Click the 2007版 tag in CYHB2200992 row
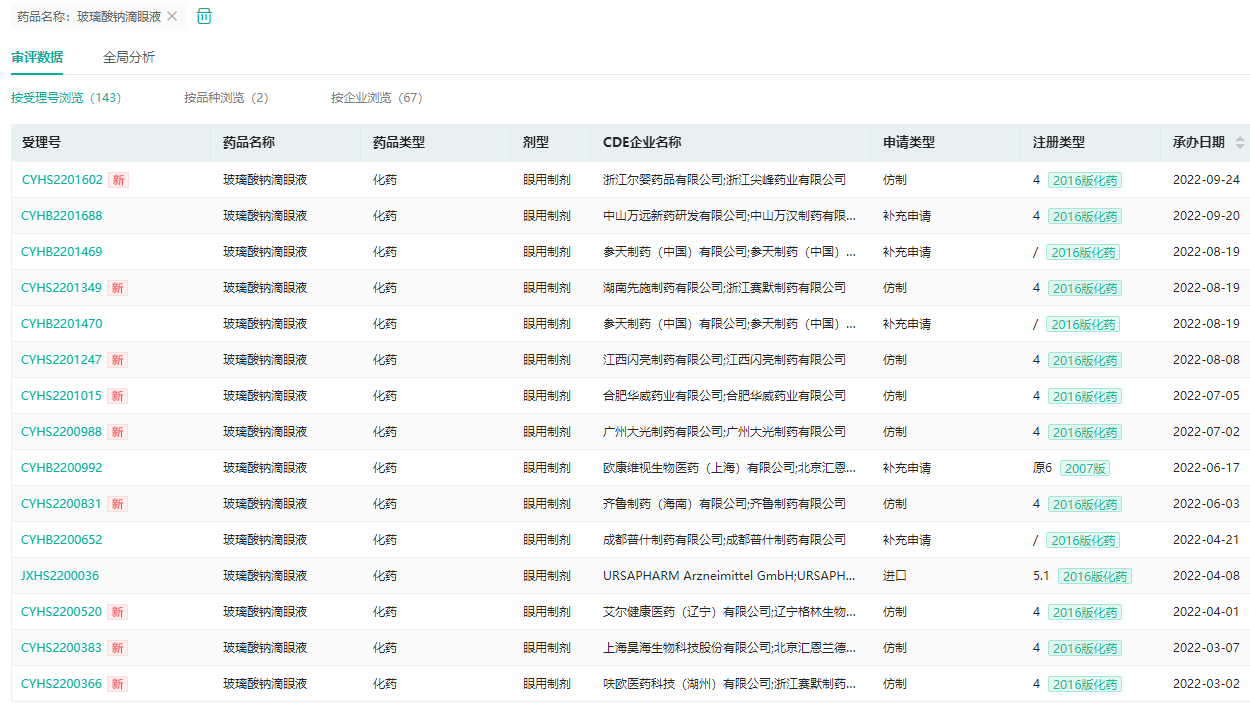 coord(1085,468)
